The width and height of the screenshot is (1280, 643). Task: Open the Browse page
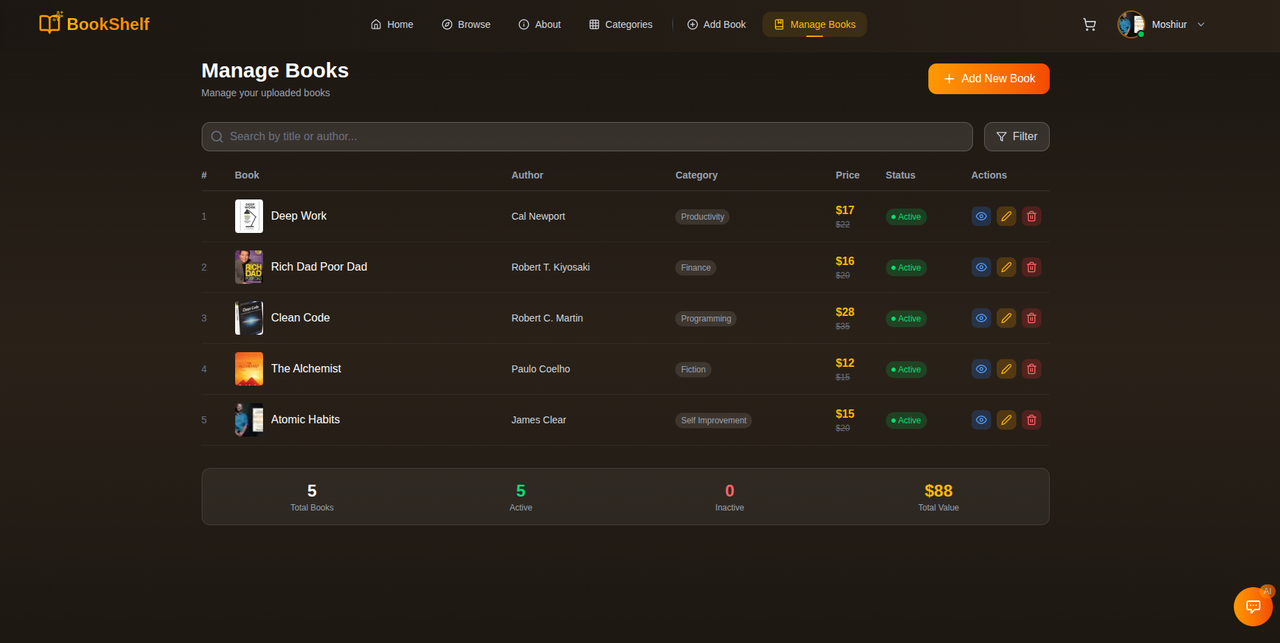(466, 24)
